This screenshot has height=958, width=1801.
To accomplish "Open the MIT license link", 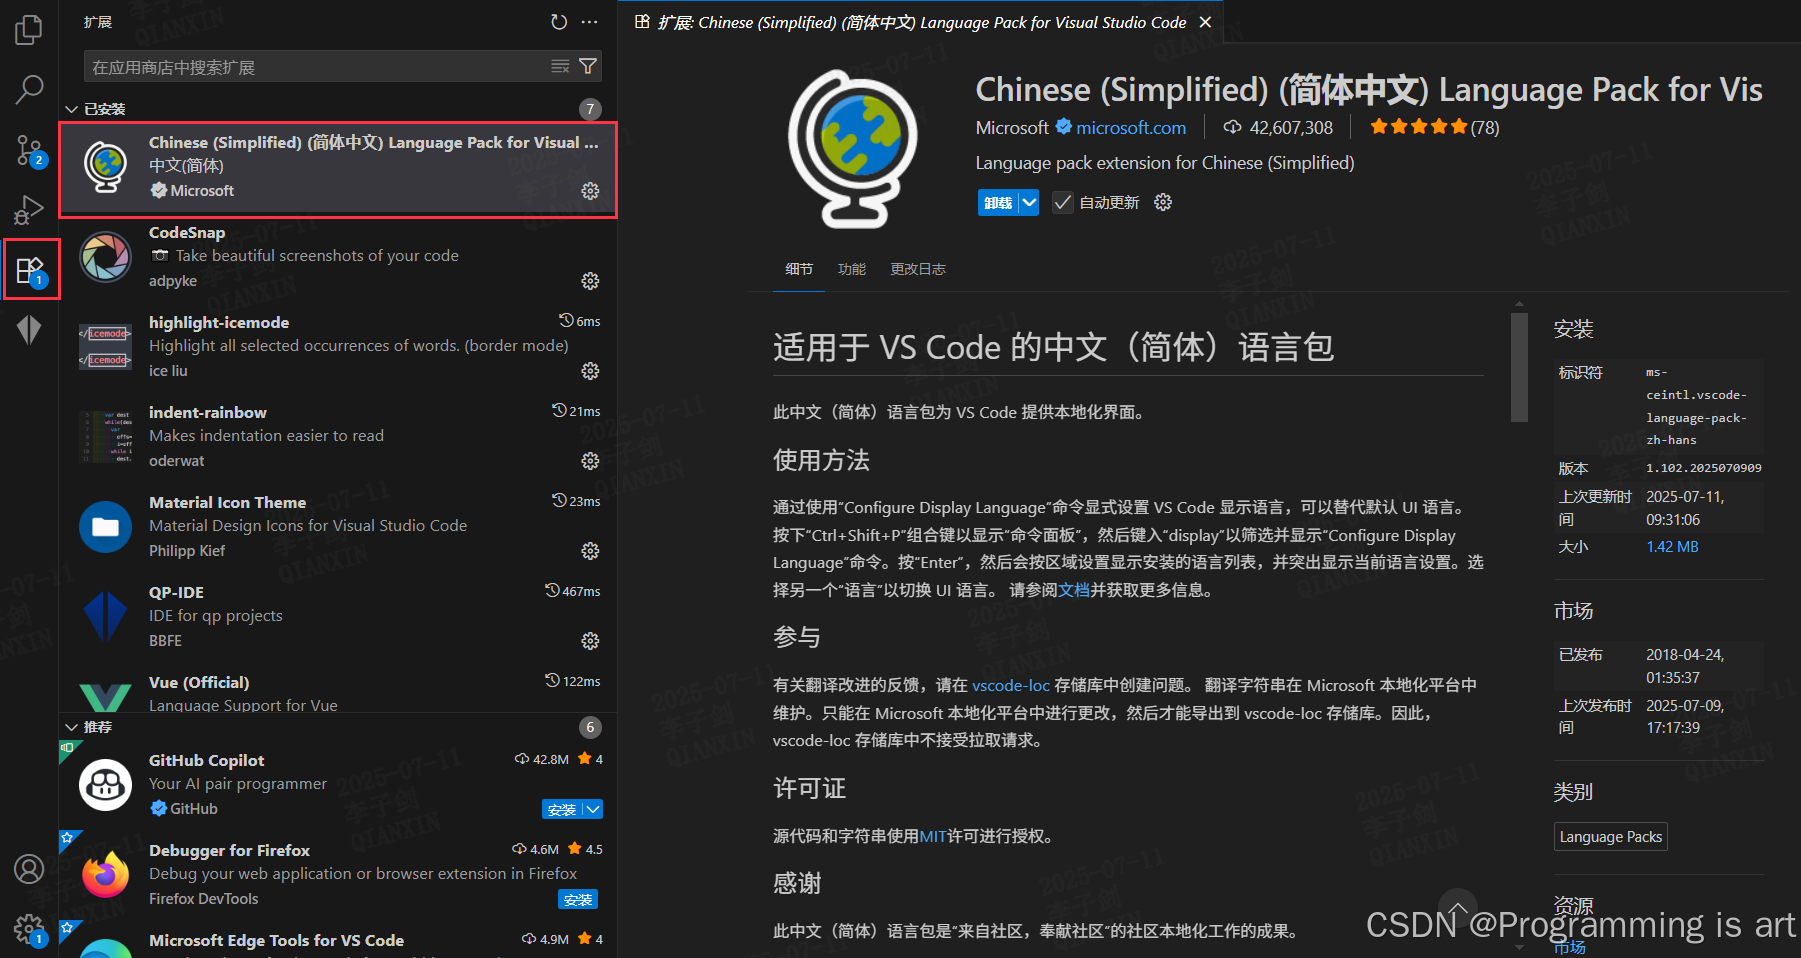I will pos(933,836).
